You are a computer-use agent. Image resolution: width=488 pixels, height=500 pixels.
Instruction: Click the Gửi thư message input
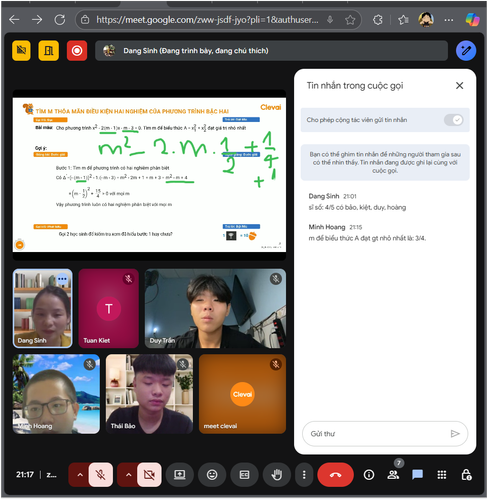click(x=378, y=433)
